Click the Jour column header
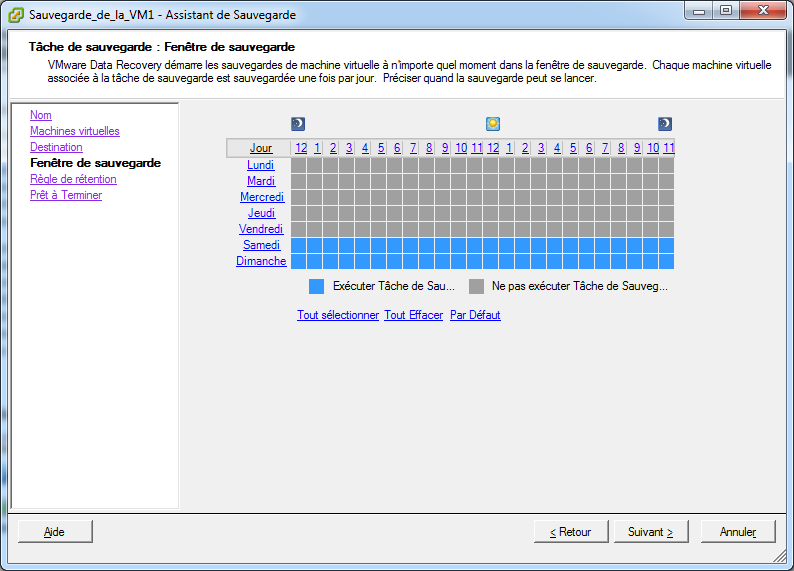 click(261, 148)
